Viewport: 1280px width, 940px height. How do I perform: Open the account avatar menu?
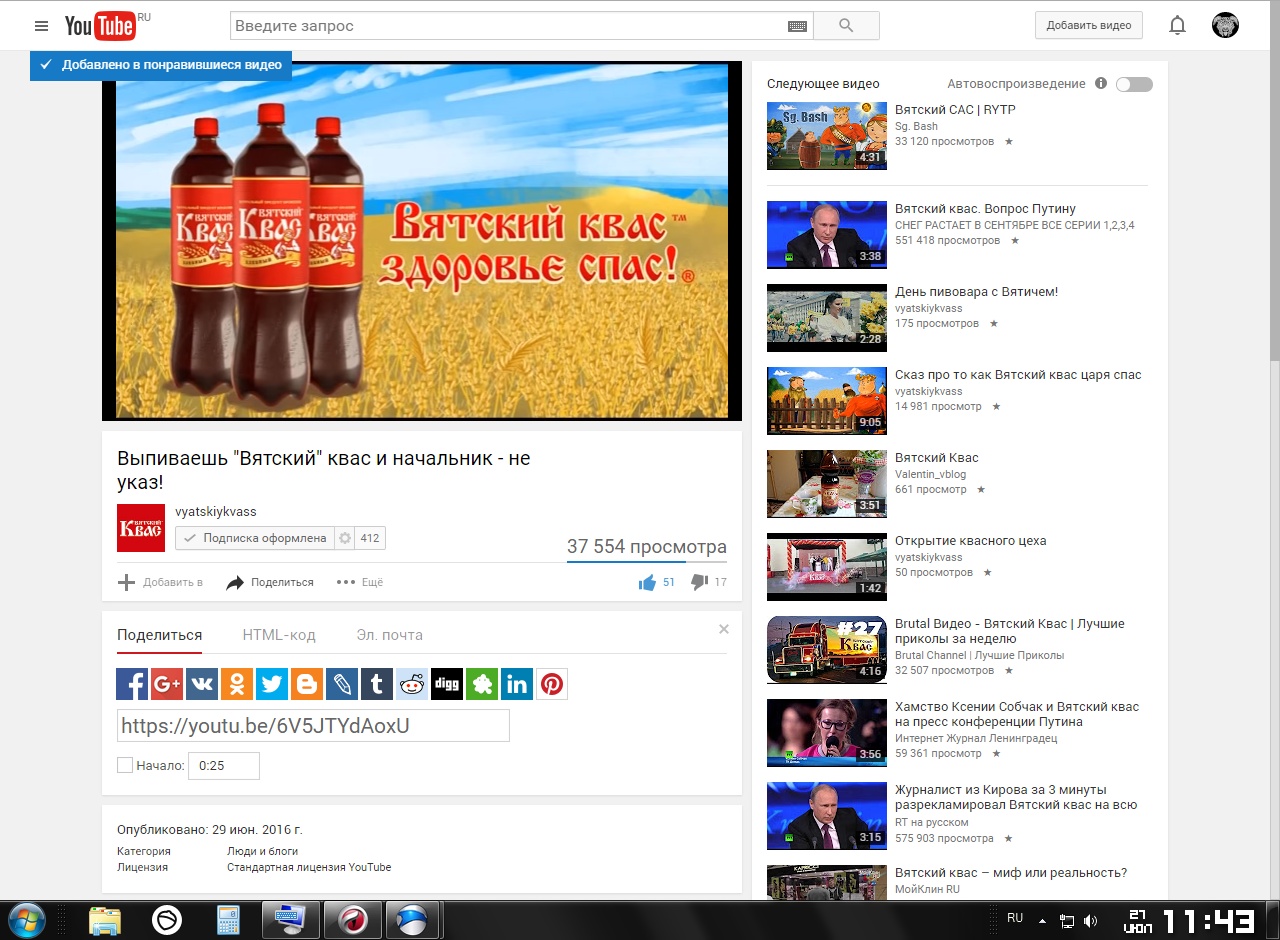(x=1225, y=26)
